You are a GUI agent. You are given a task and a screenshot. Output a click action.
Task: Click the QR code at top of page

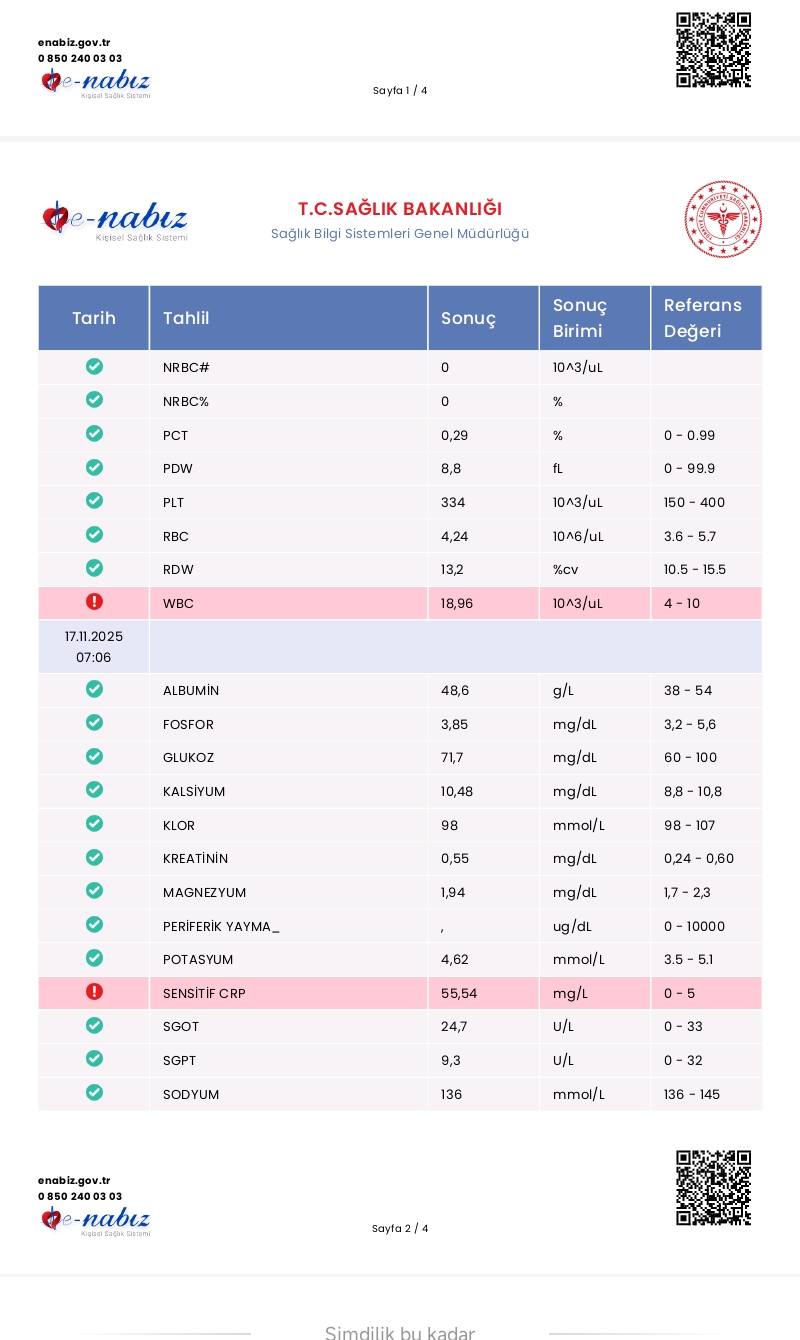point(713,50)
